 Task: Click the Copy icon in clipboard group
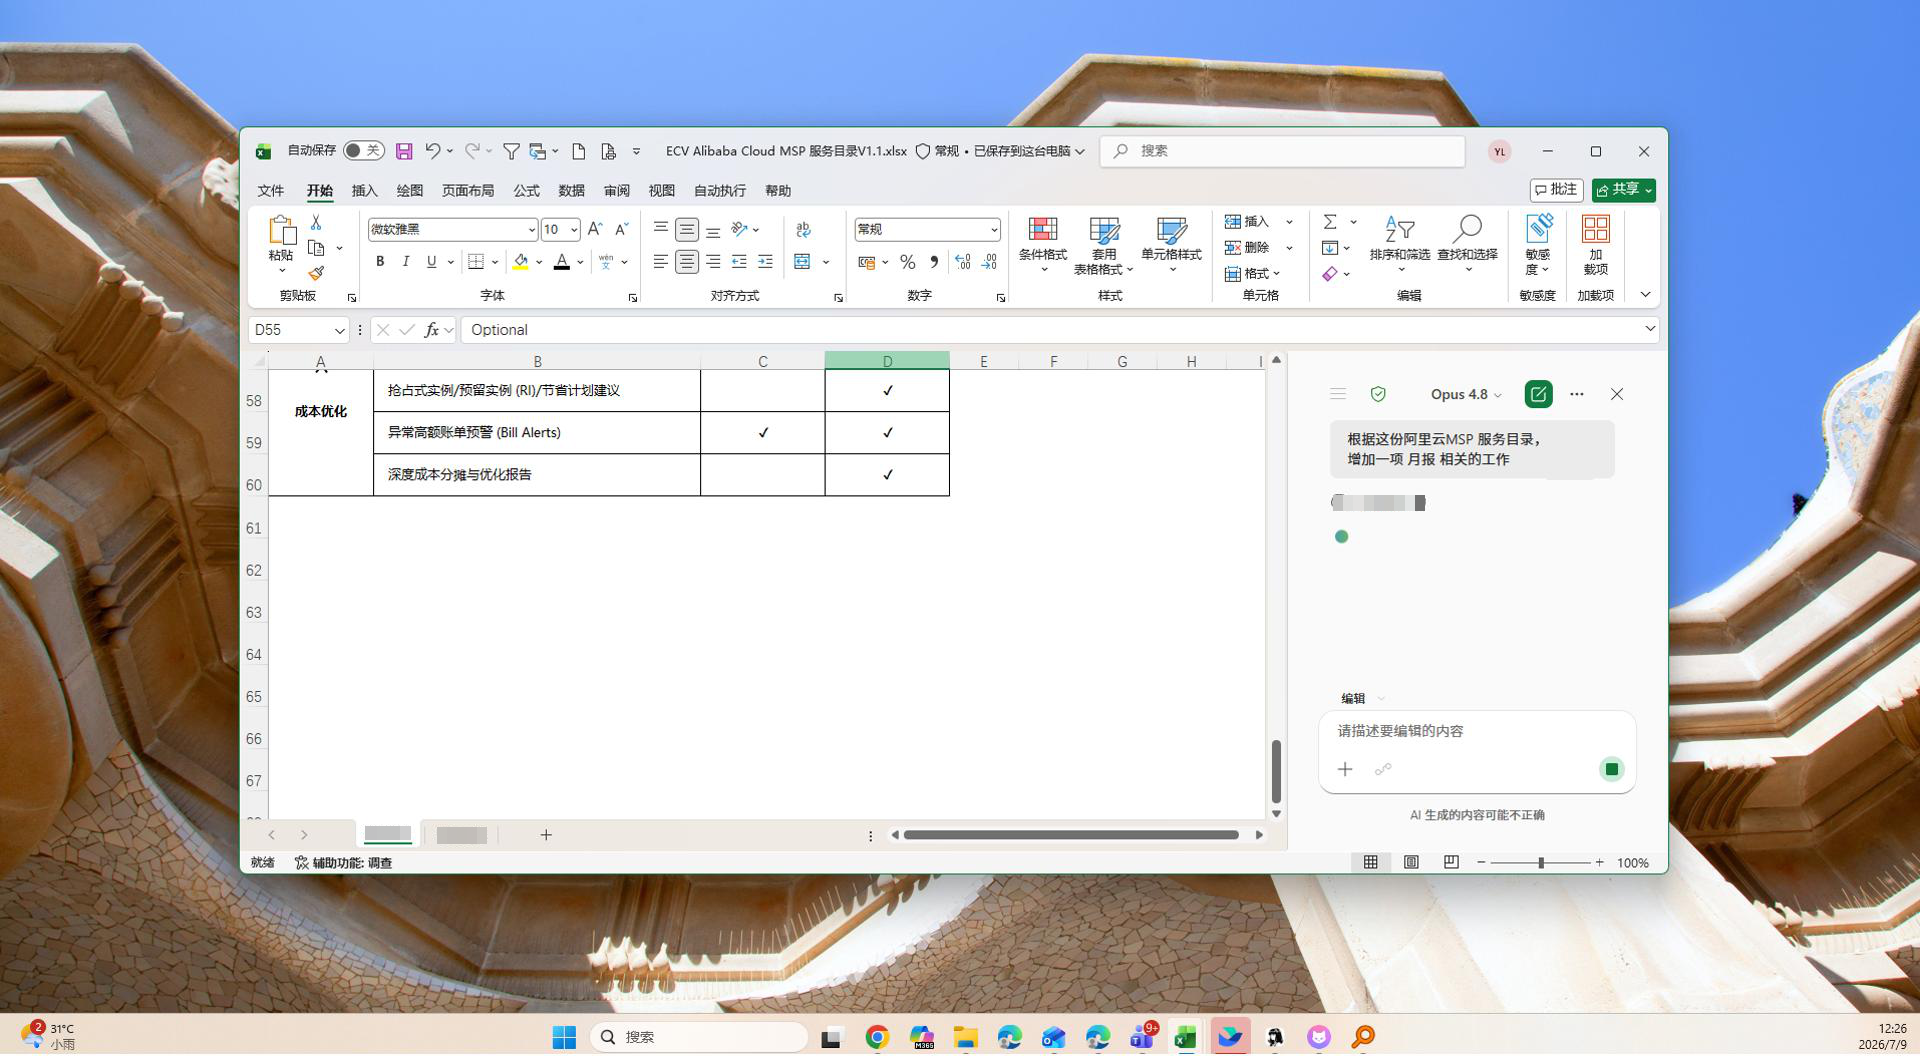click(316, 248)
